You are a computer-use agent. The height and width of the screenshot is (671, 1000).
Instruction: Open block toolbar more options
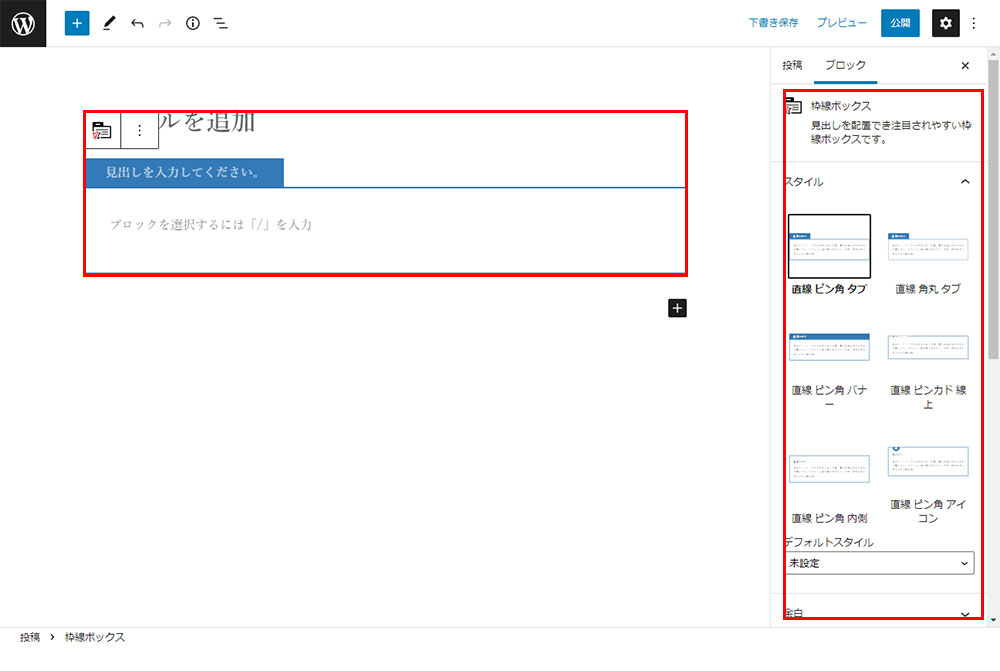coord(140,130)
